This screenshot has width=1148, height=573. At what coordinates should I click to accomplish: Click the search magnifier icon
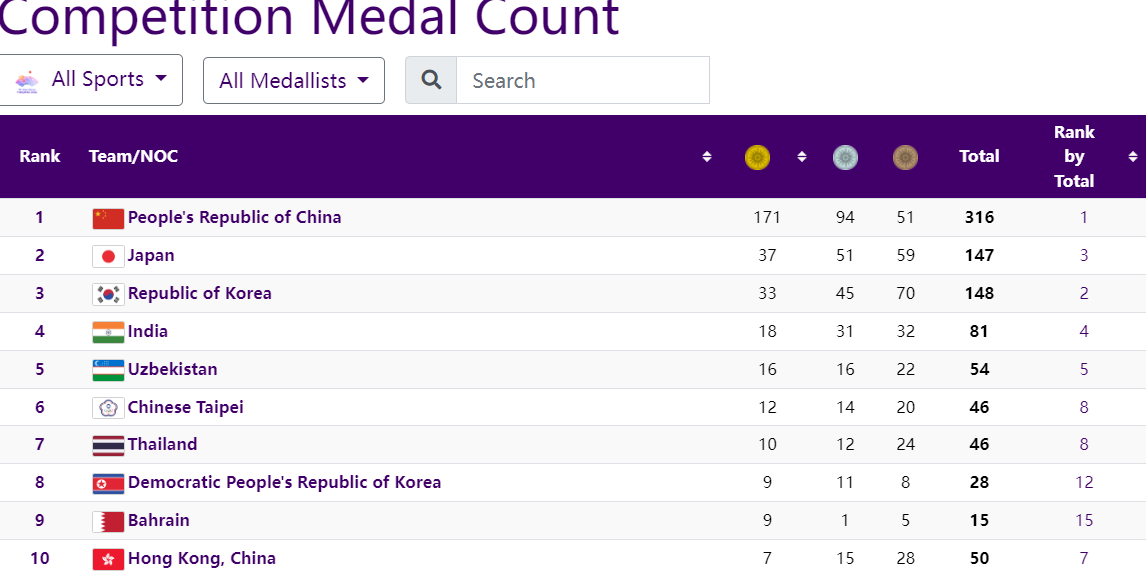(x=431, y=80)
